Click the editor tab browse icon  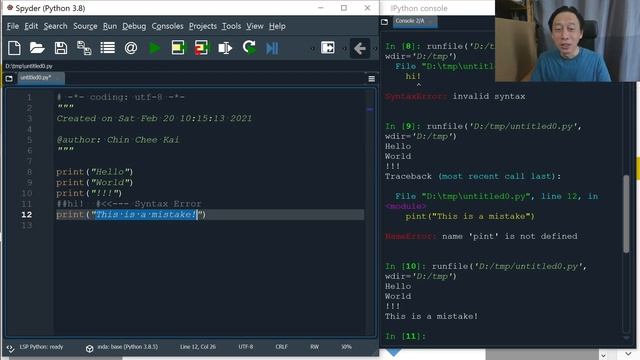(x=9, y=78)
